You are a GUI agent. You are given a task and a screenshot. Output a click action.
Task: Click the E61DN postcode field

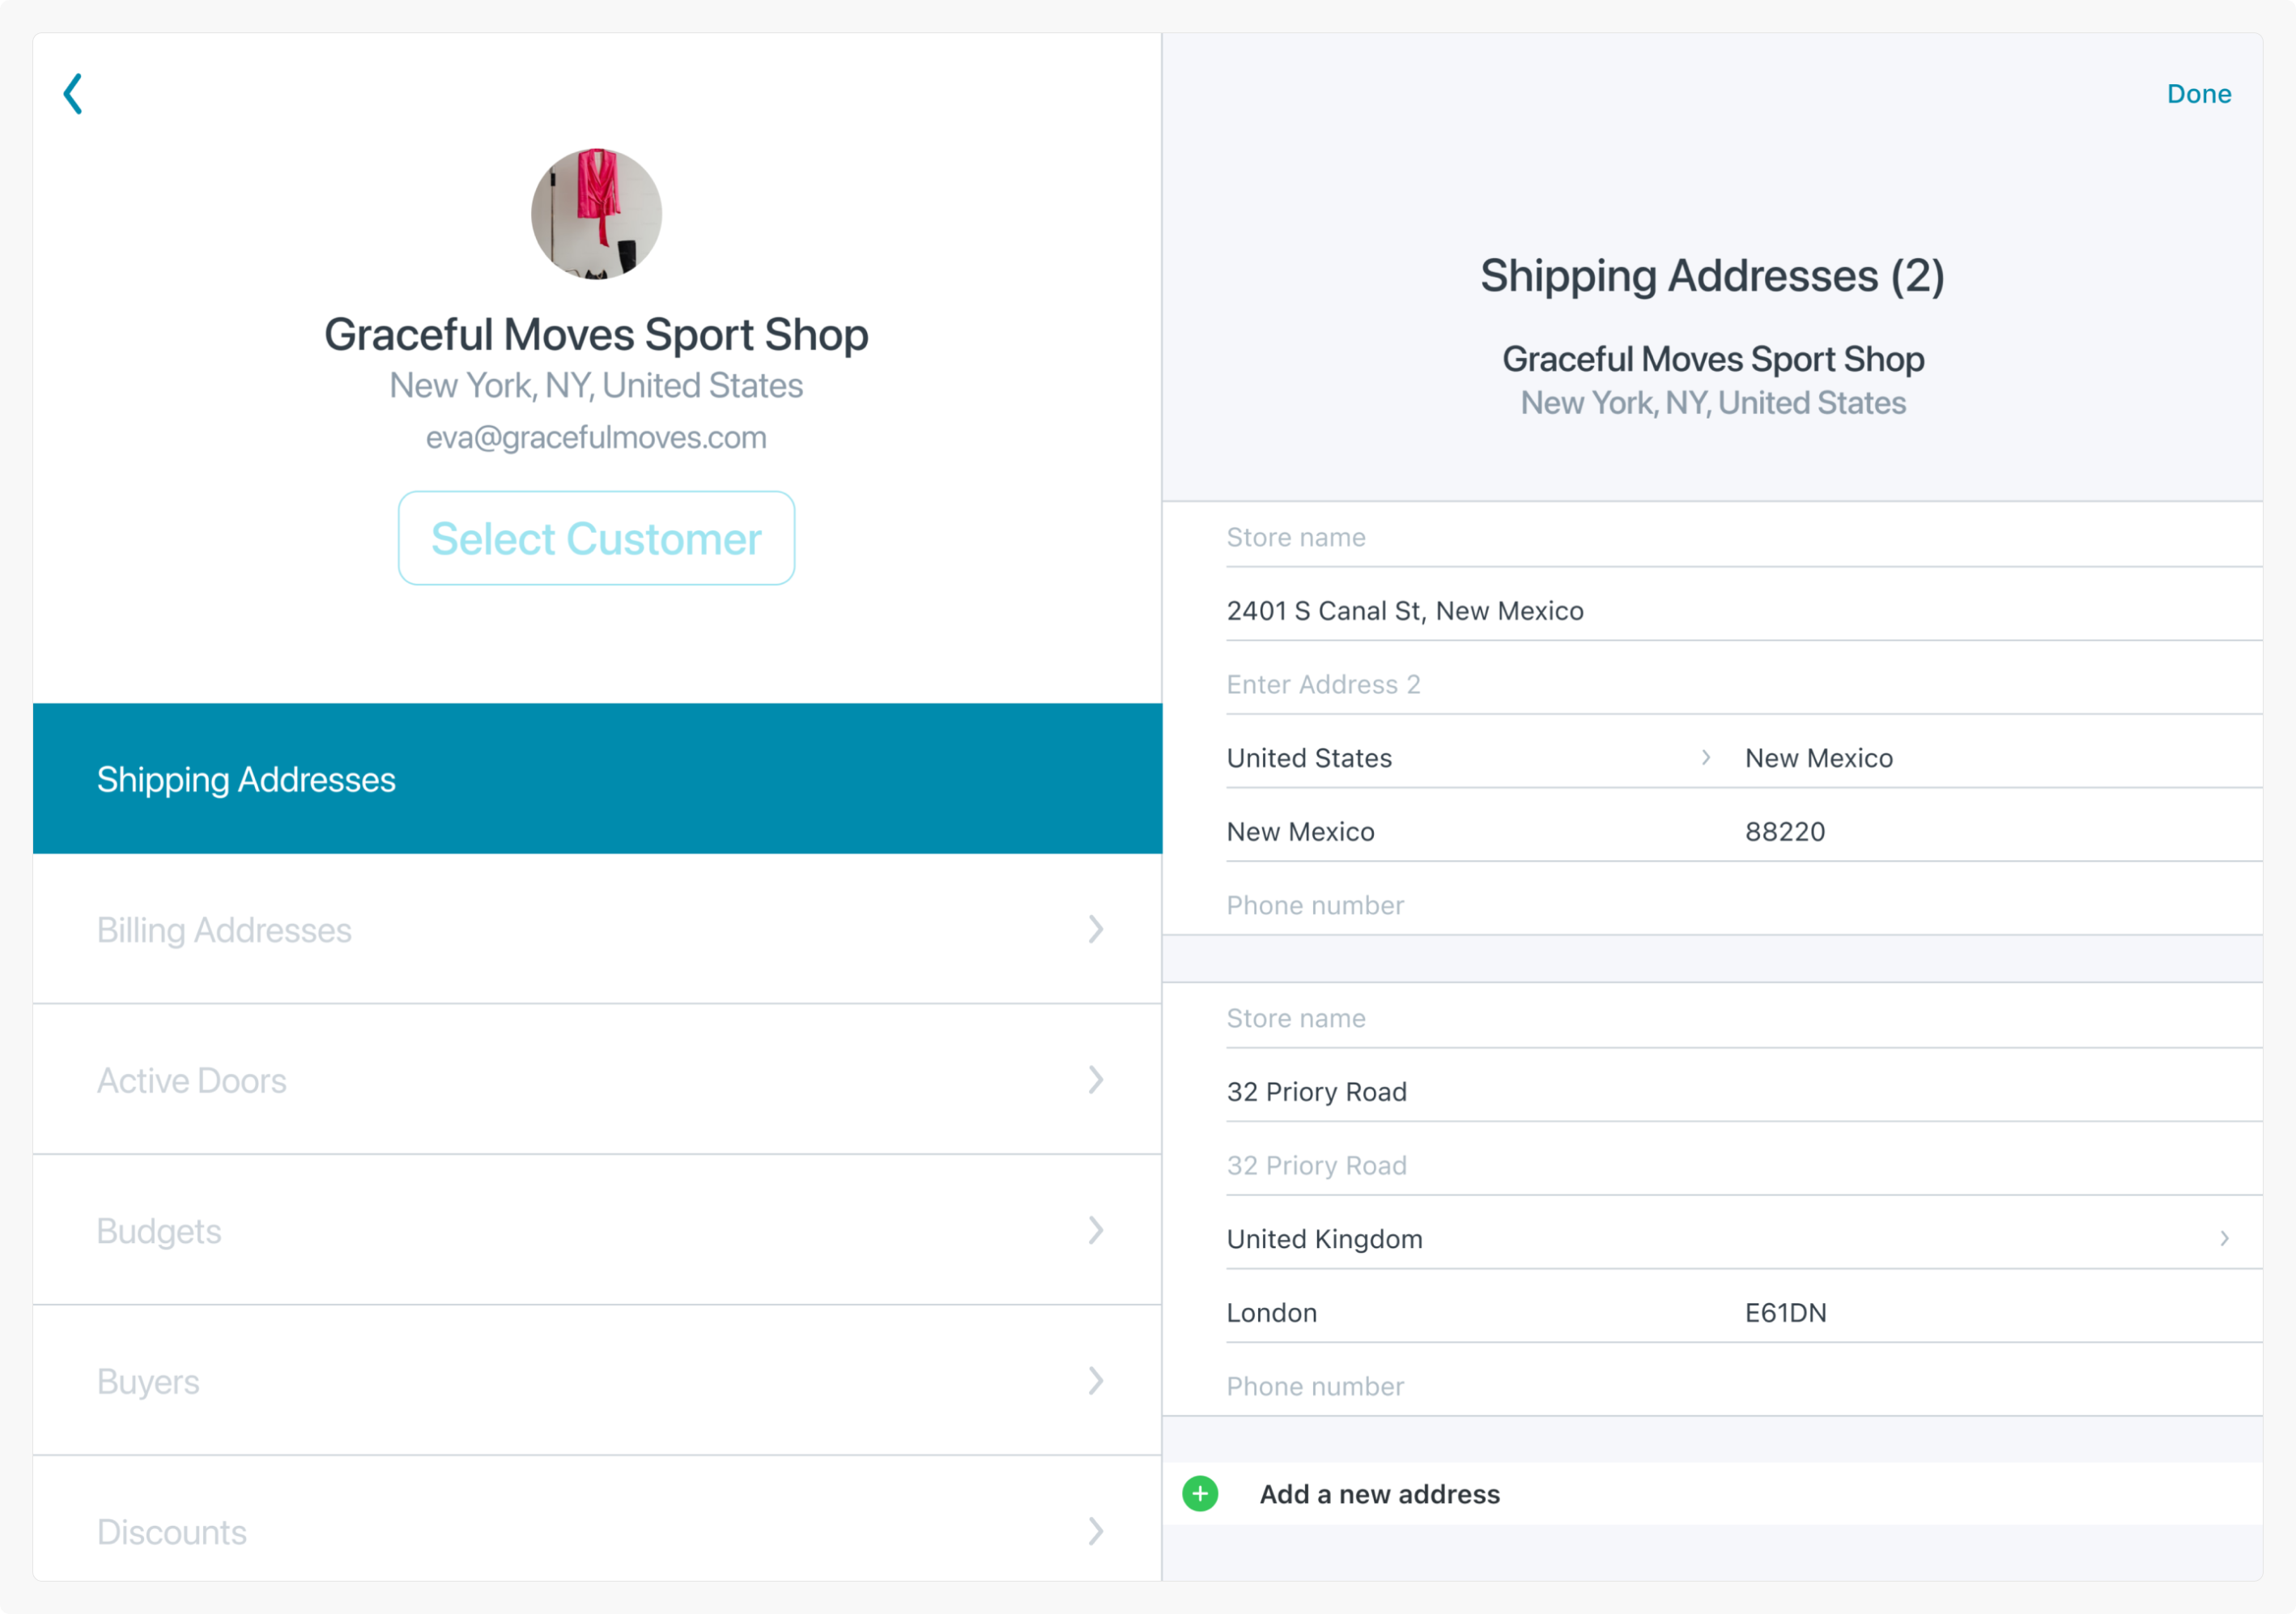(1786, 1313)
